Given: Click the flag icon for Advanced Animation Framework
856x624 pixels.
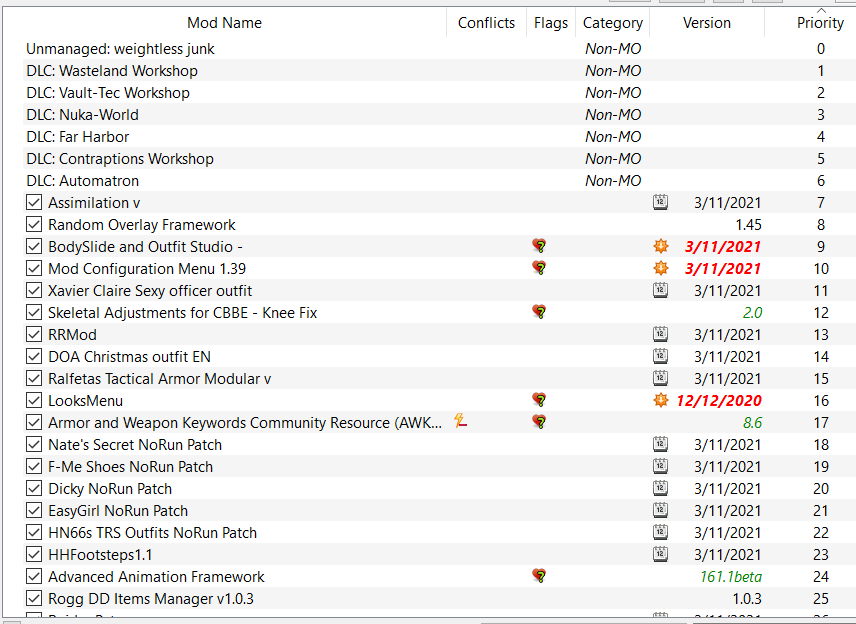Looking at the screenshot, I should pyautogui.click(x=539, y=576).
